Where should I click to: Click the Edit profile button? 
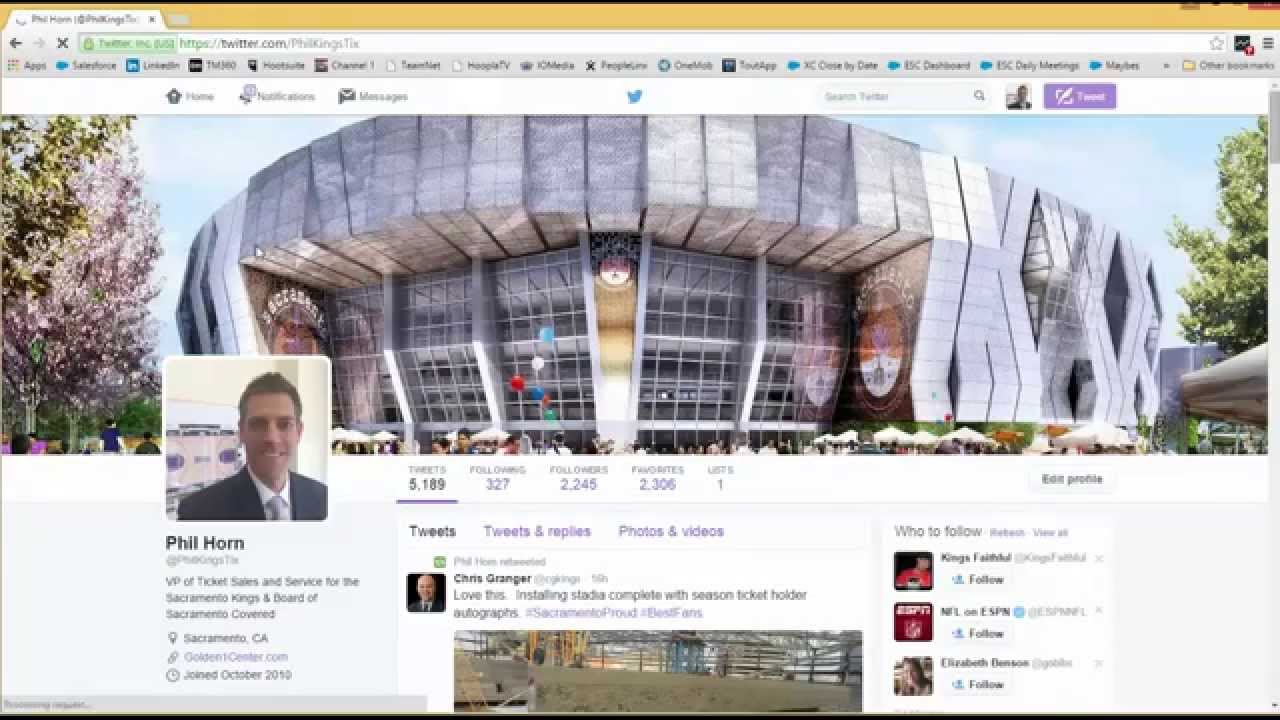(x=1072, y=479)
